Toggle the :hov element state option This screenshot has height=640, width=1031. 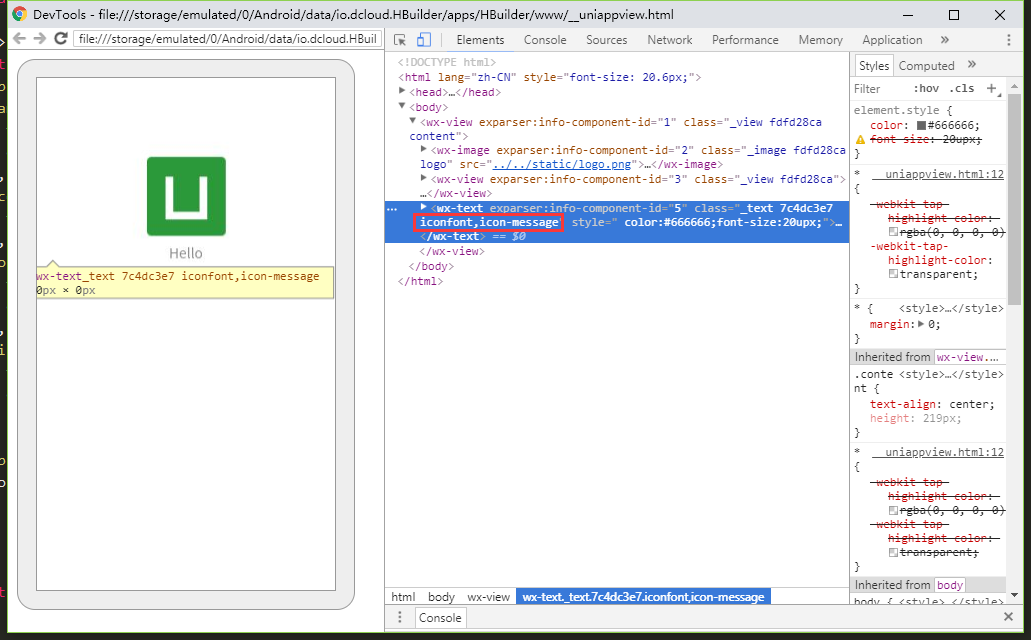(926, 88)
